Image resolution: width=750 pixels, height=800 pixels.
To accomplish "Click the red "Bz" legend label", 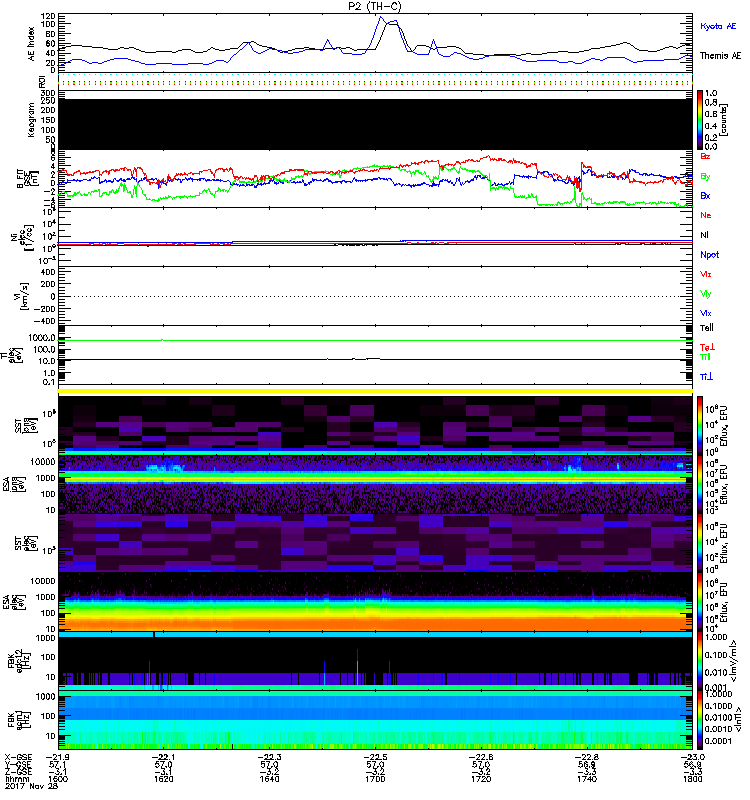I will [x=705, y=156].
